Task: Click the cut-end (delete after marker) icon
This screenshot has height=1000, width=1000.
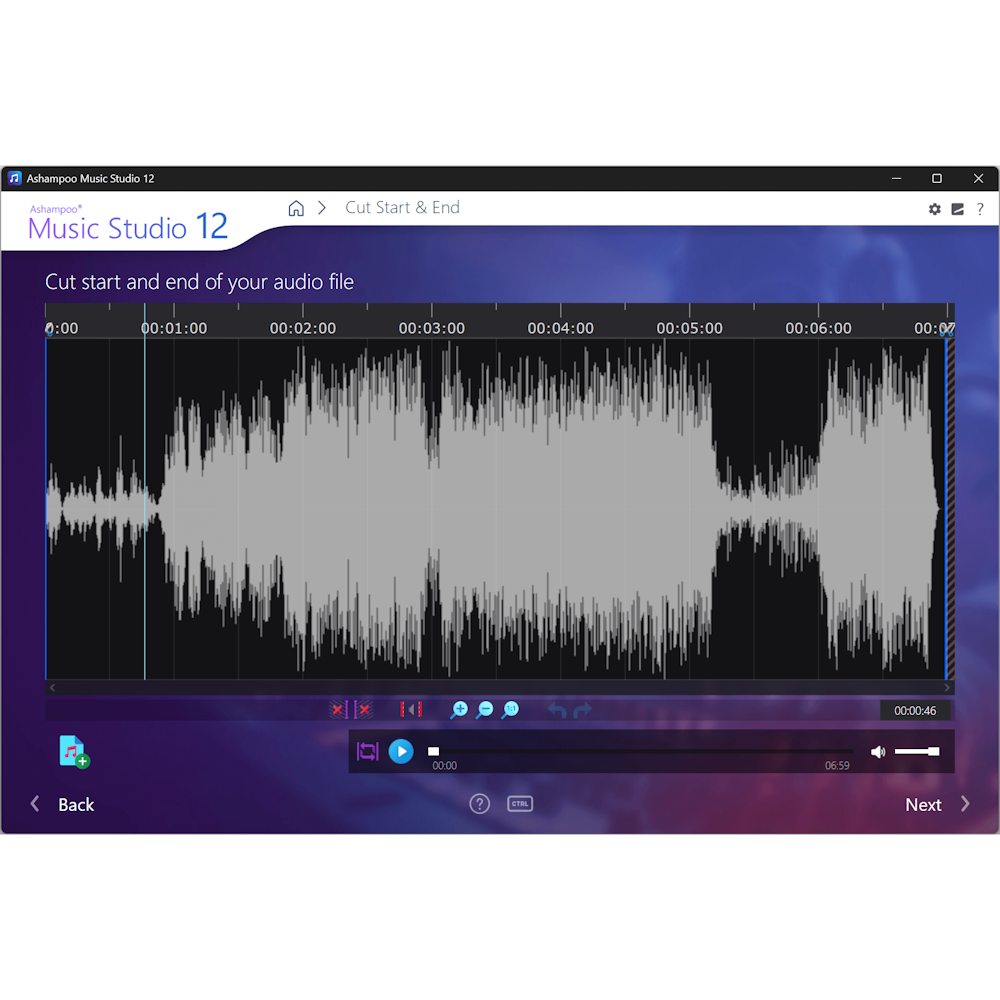Action: (x=363, y=710)
